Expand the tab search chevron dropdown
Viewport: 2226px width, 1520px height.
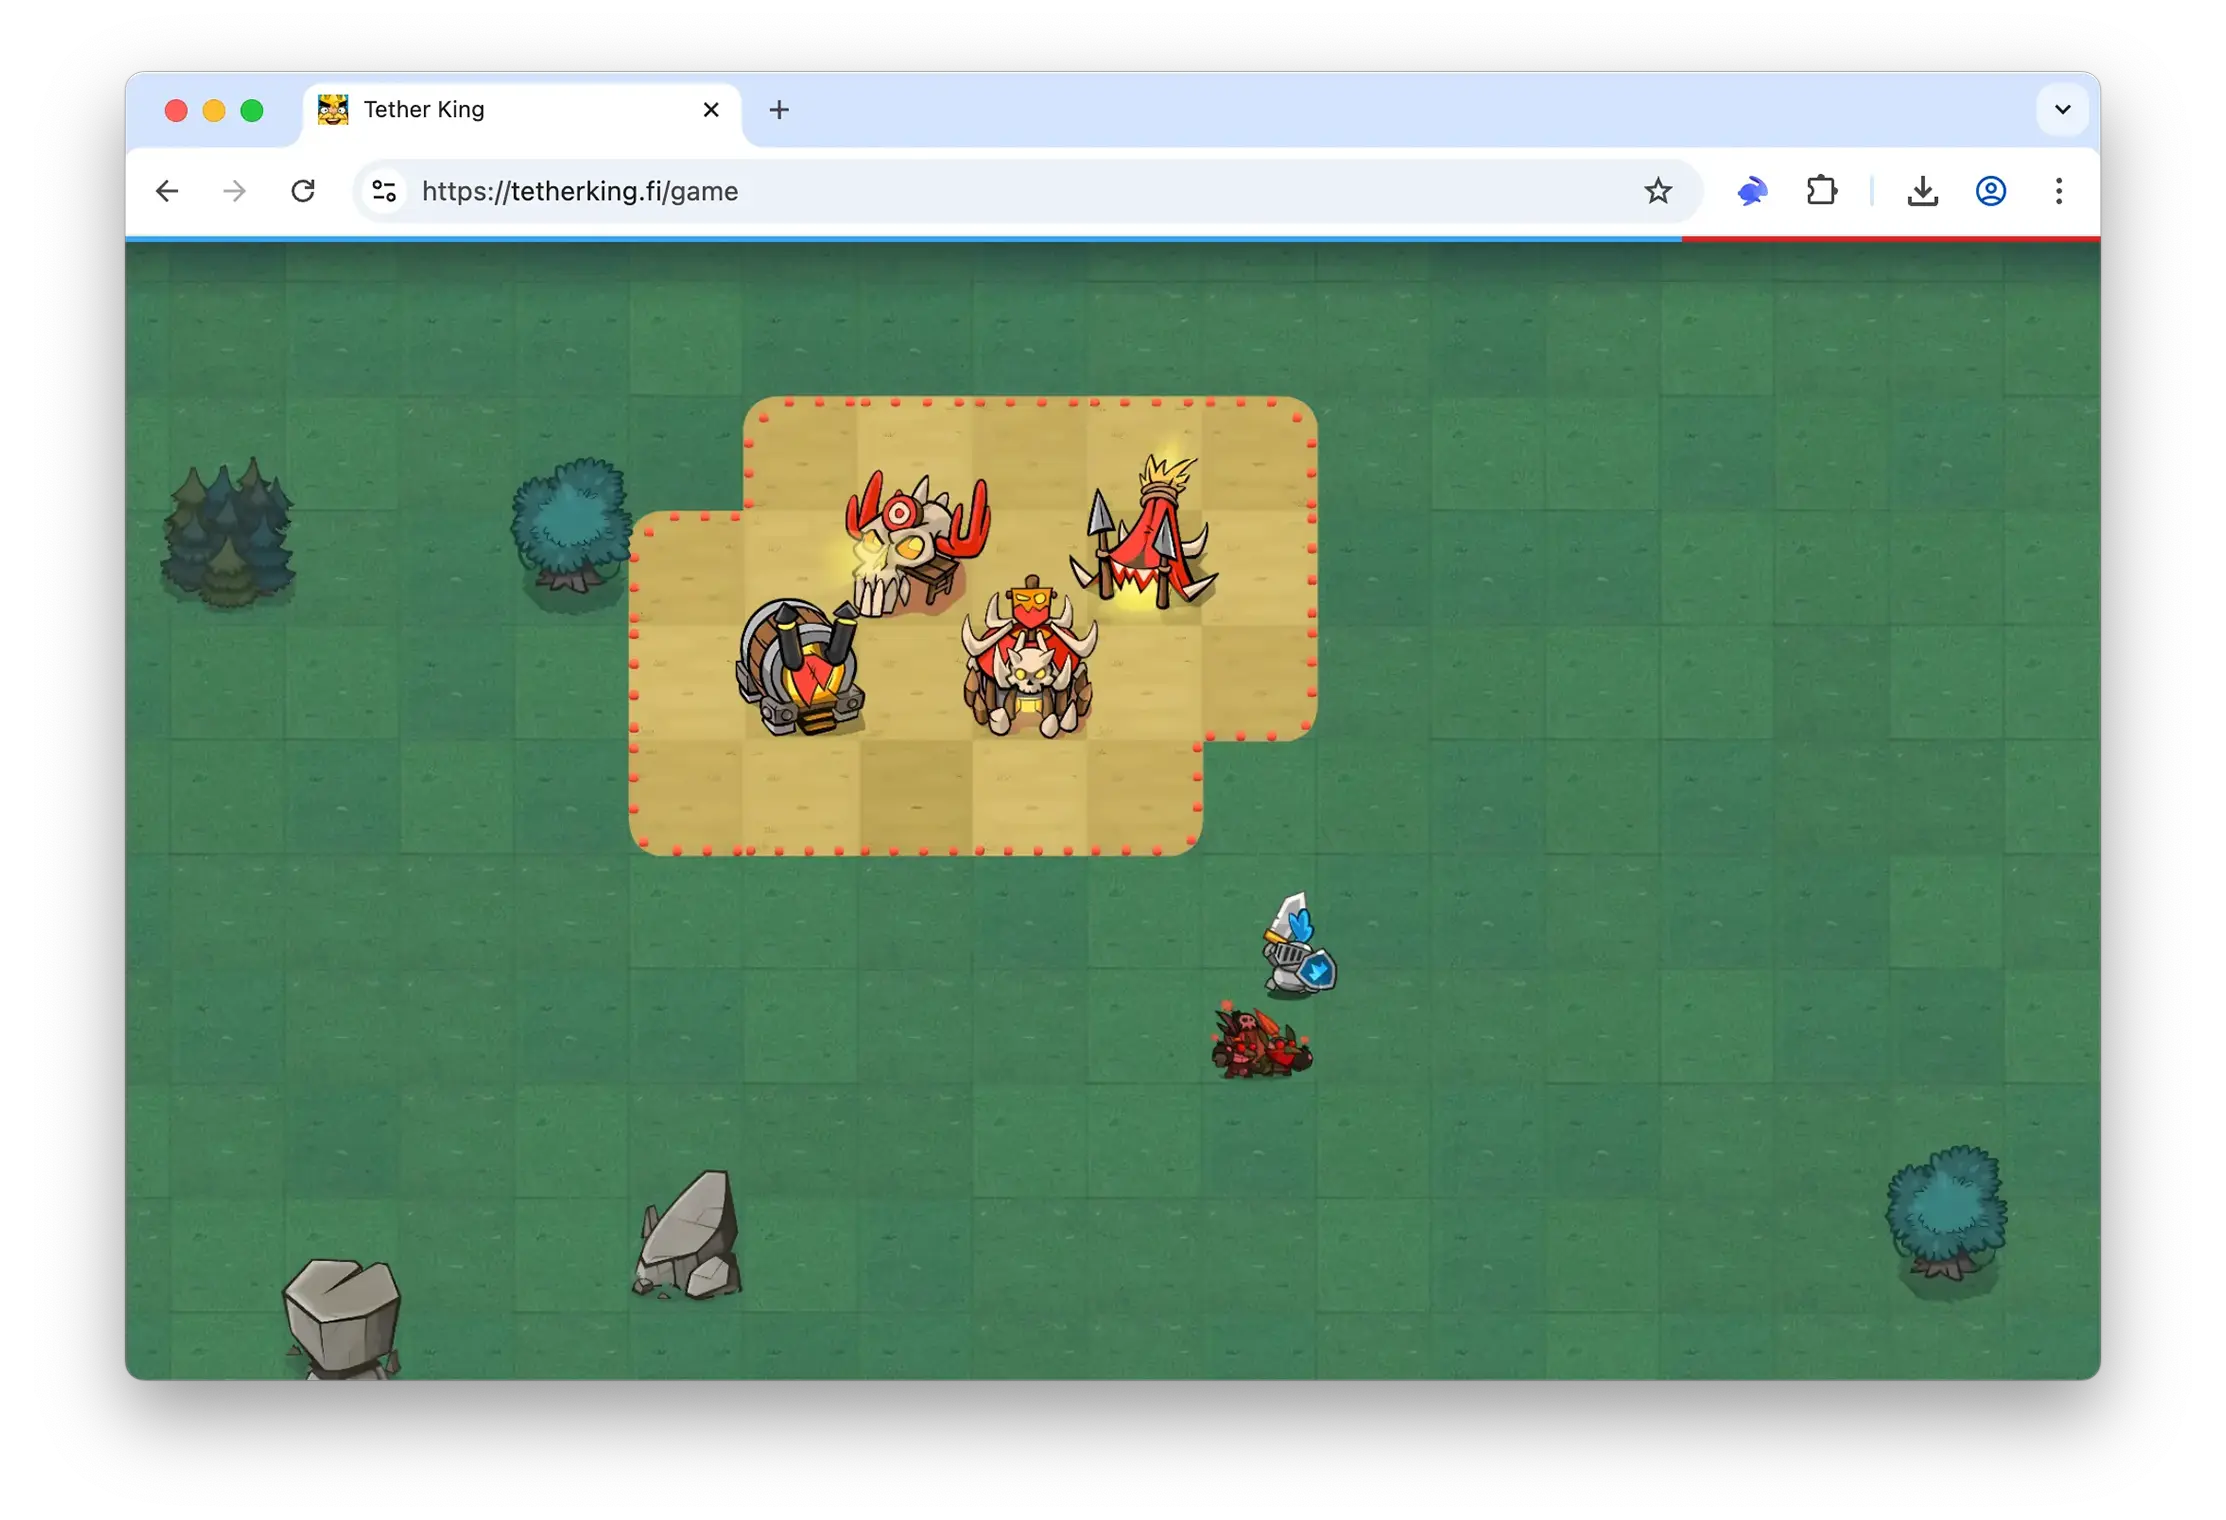pyautogui.click(x=2062, y=110)
